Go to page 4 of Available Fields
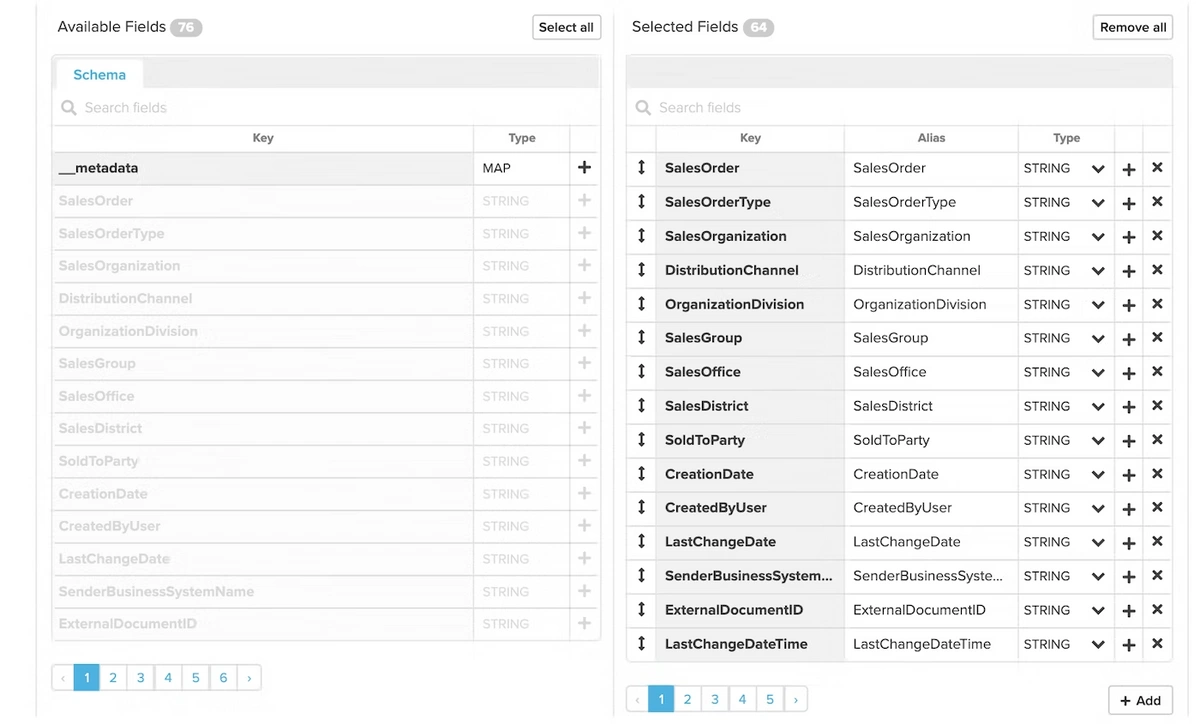1200x724 pixels. pos(168,678)
